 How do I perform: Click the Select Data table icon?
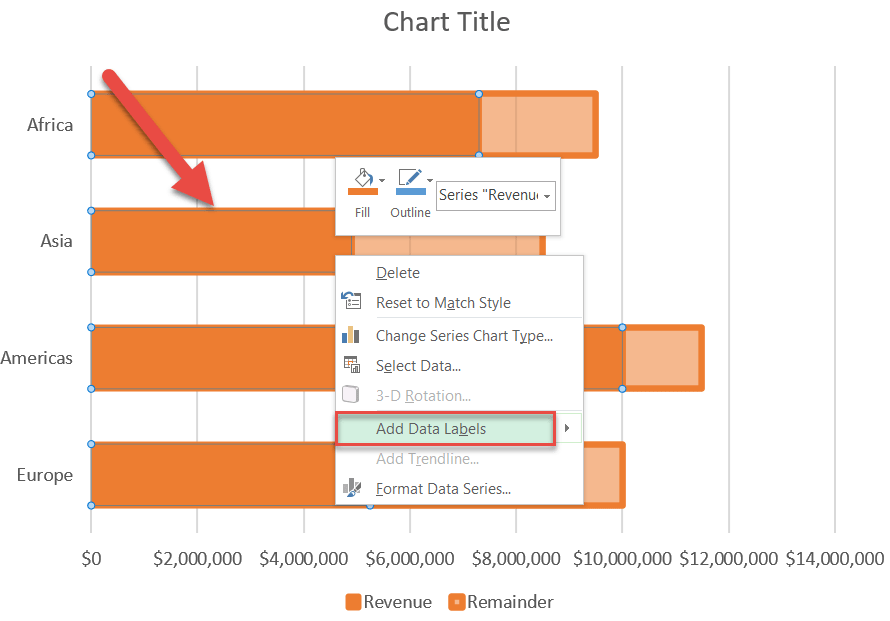[352, 364]
